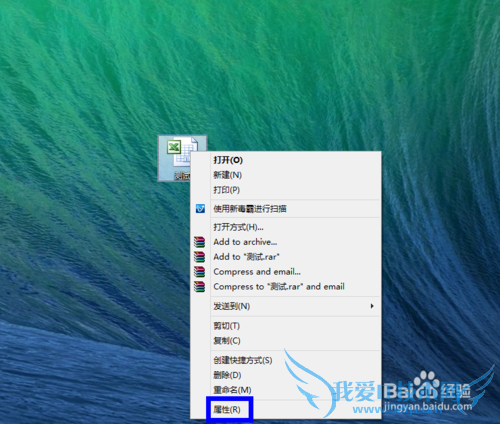Select 使用新毒霸进行扫描 menu entry
The width and height of the screenshot is (500, 424).
pyautogui.click(x=286, y=209)
